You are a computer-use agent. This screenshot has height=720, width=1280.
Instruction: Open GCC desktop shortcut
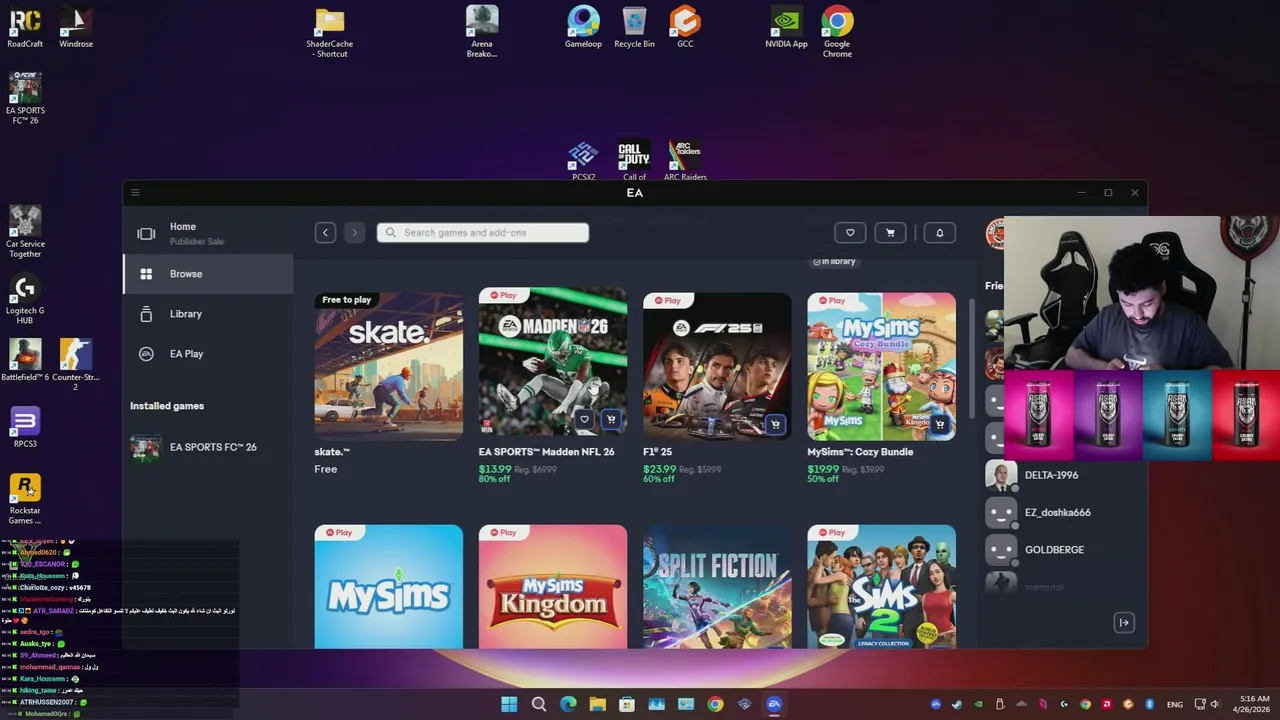click(x=685, y=28)
